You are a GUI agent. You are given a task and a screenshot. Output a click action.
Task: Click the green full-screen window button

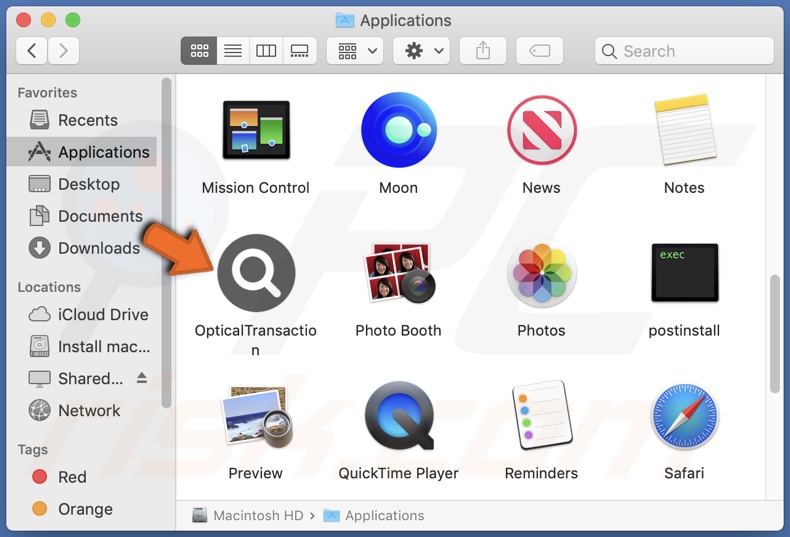pyautogui.click(x=73, y=20)
